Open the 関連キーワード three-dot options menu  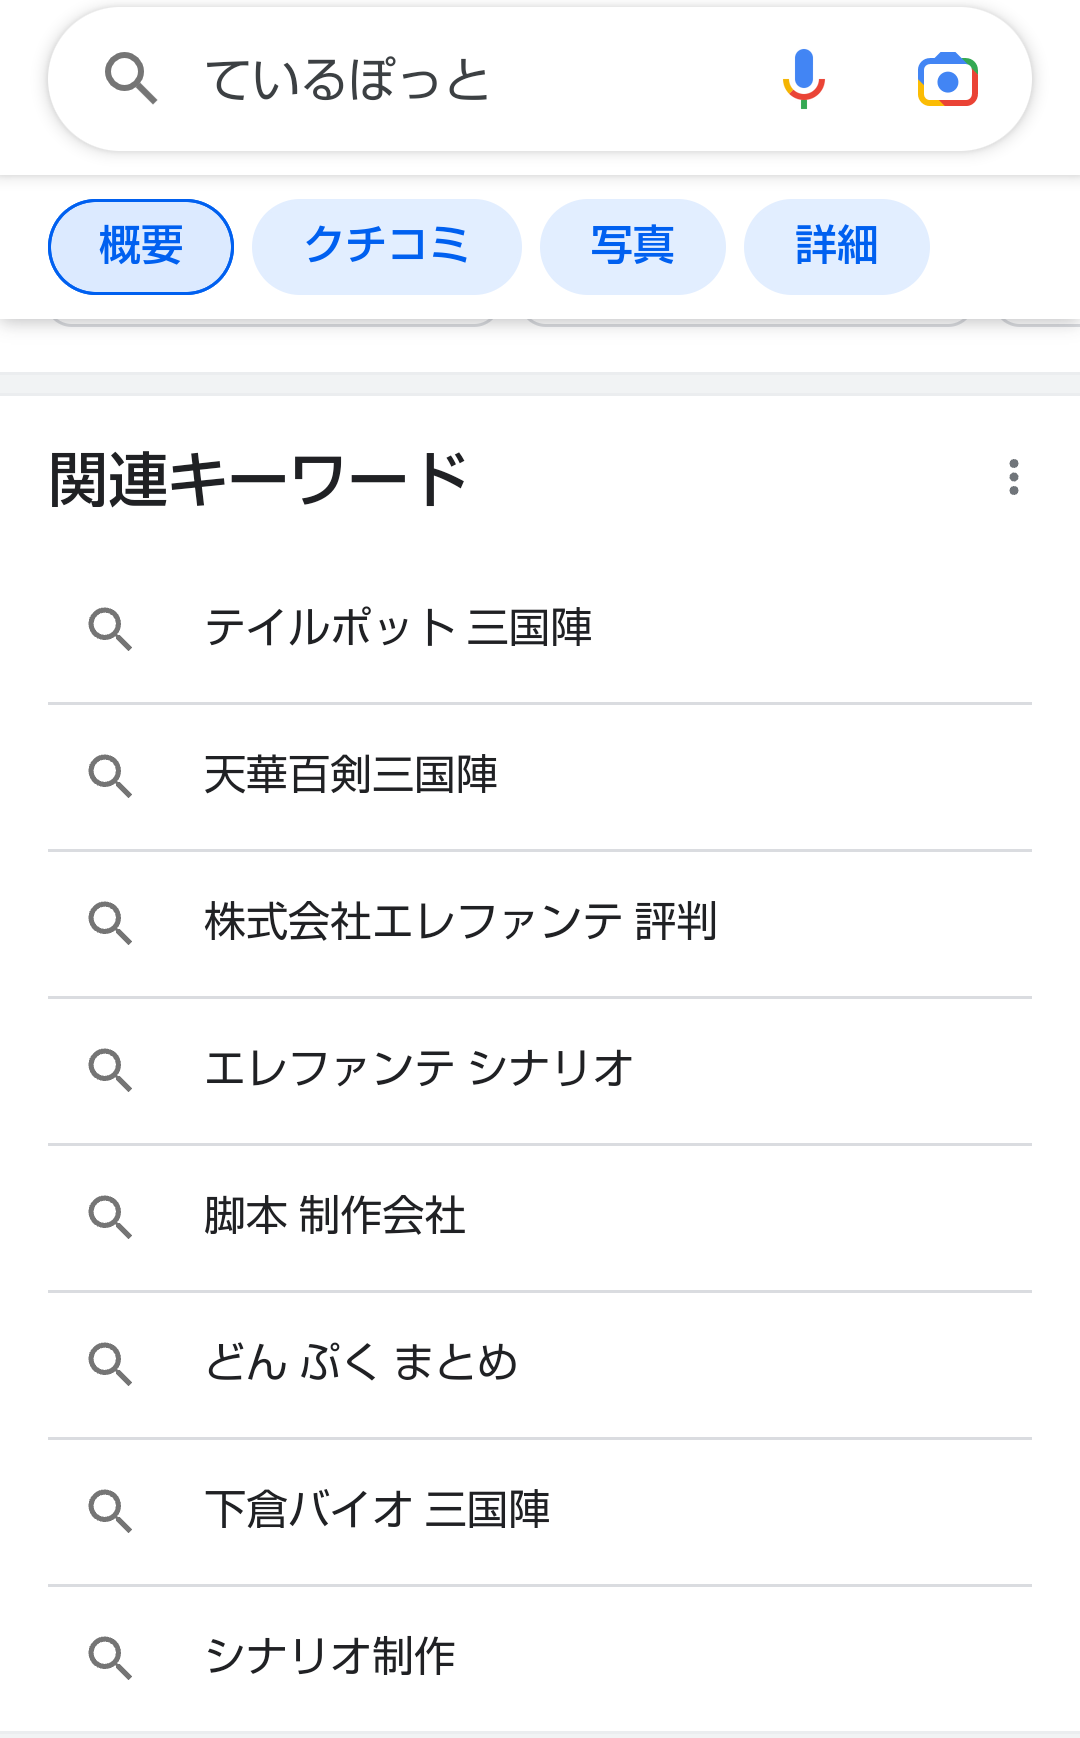tap(1013, 477)
